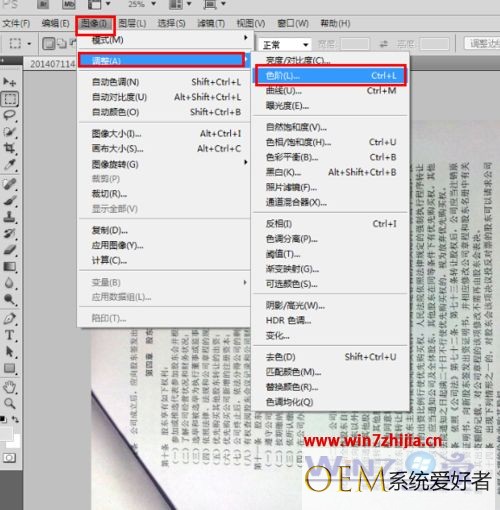This screenshot has height=510, width=500.
Task: Select the Lasso tool
Action: 10,115
